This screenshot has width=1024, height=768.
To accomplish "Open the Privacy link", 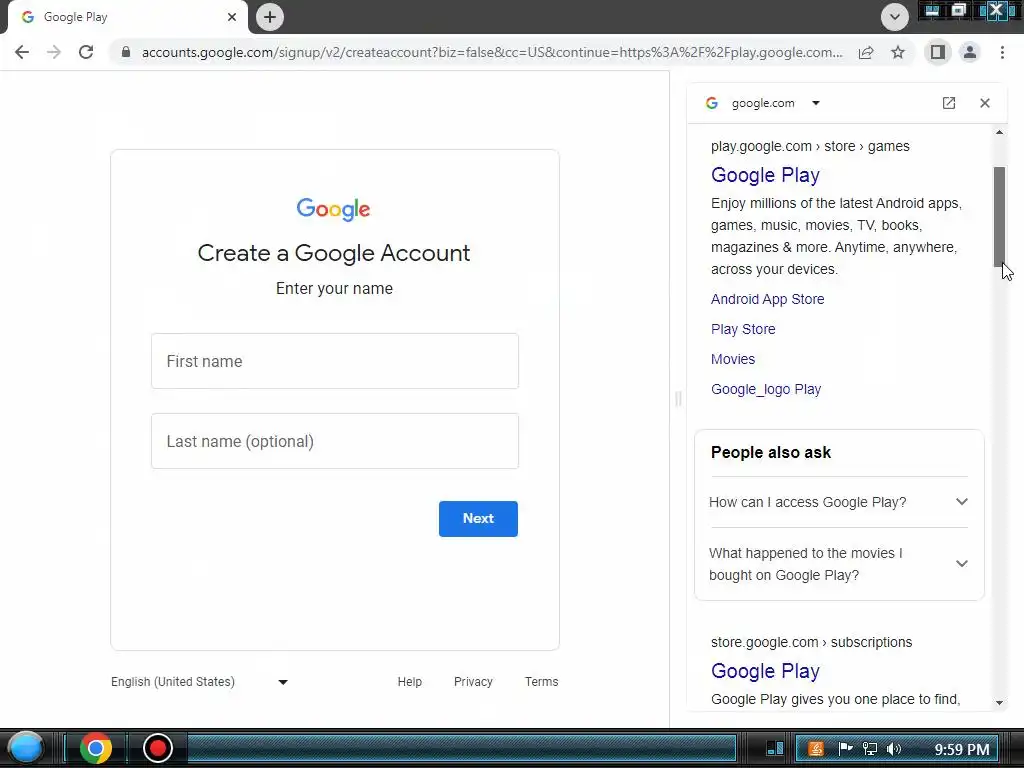I will (473, 682).
